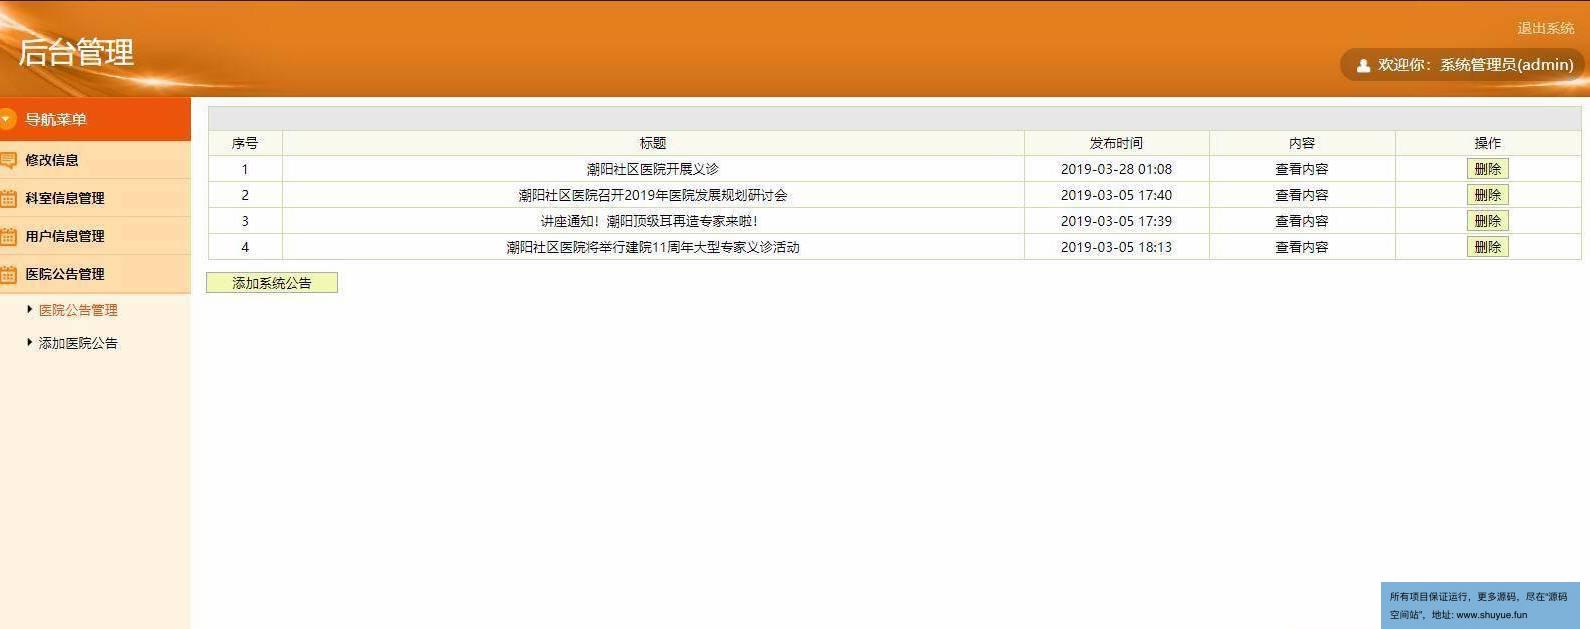The image size is (1590, 629).
Task: Click the 退出系统 logout link
Action: pyautogui.click(x=1545, y=28)
